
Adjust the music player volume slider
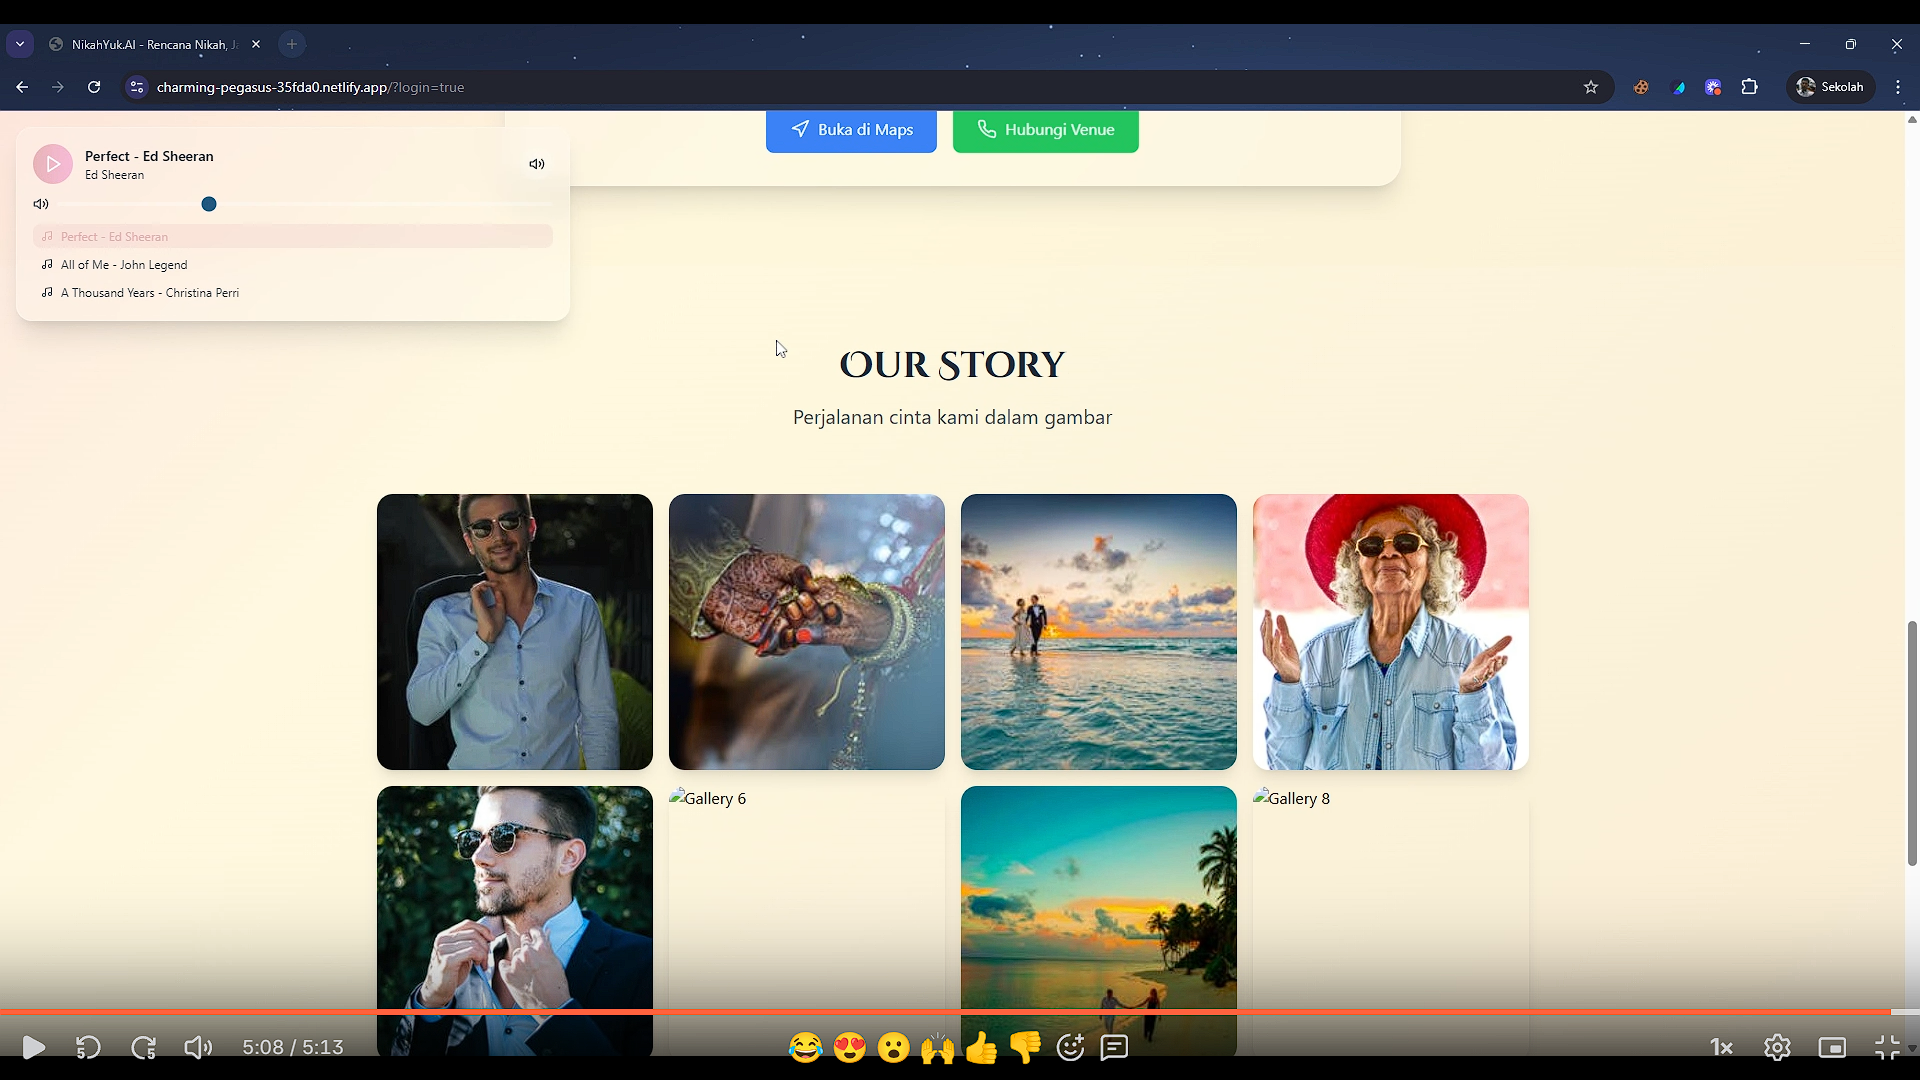[209, 204]
